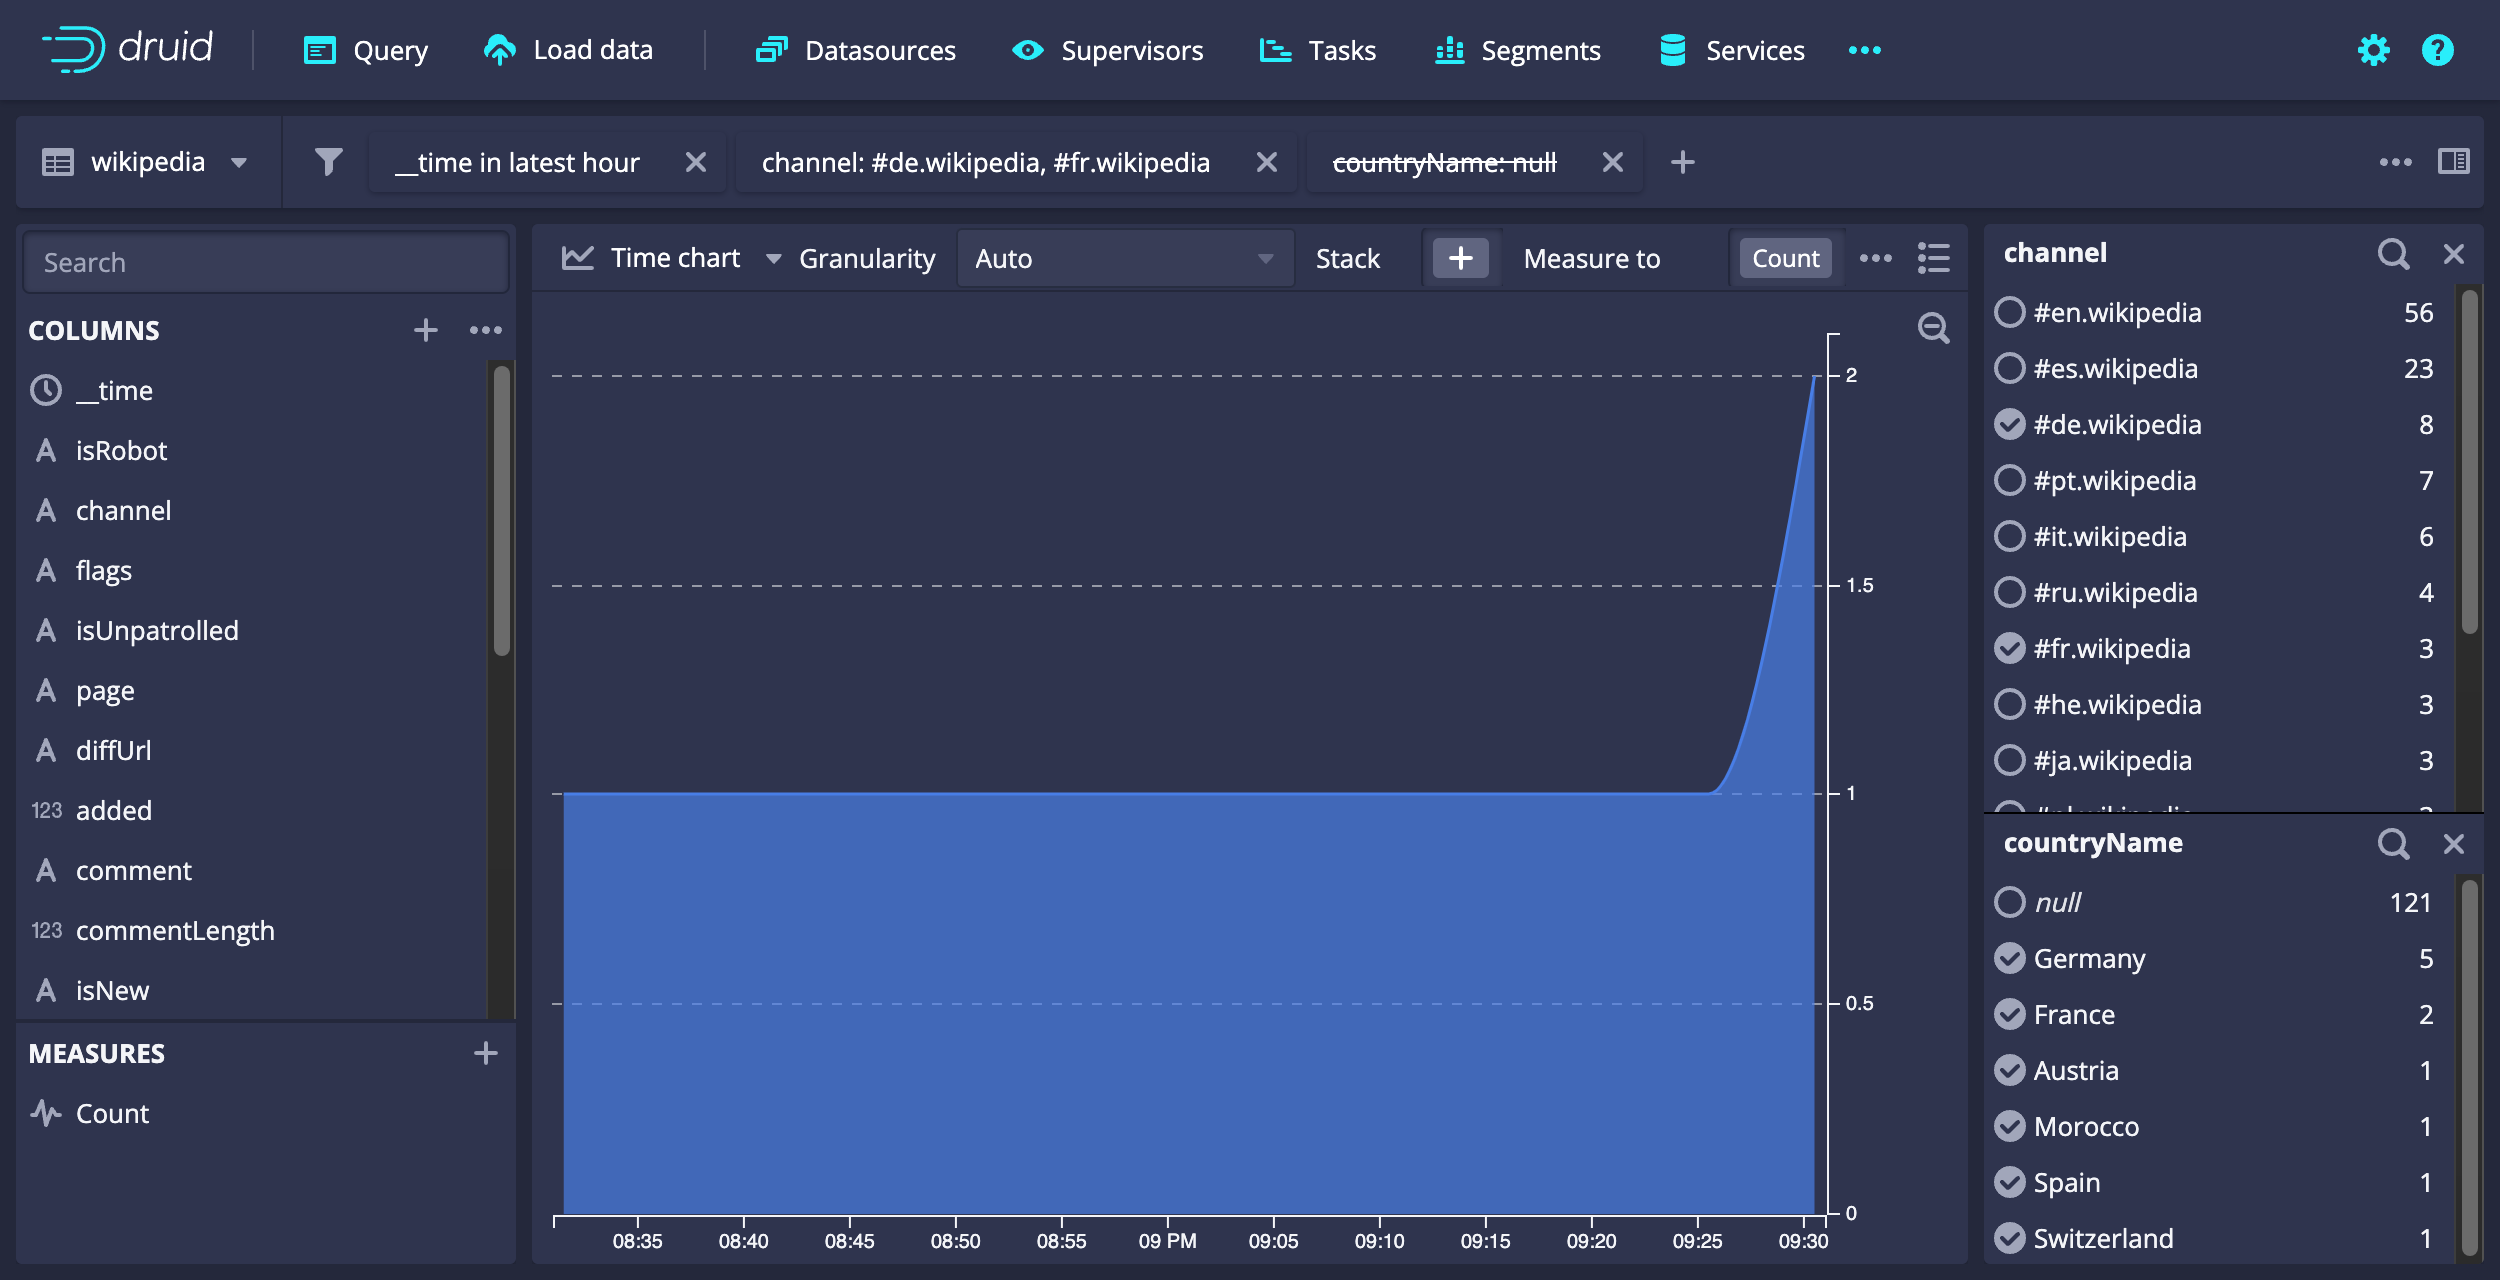2500x1280 pixels.
Task: Toggle the side panel layout icon
Action: point(2453,162)
